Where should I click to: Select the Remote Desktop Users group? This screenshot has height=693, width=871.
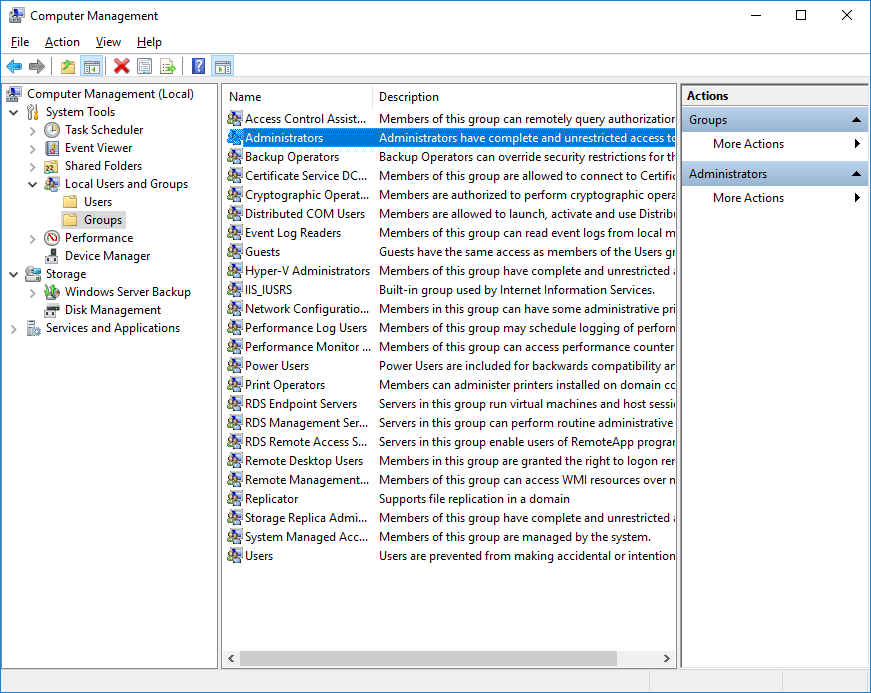click(304, 461)
